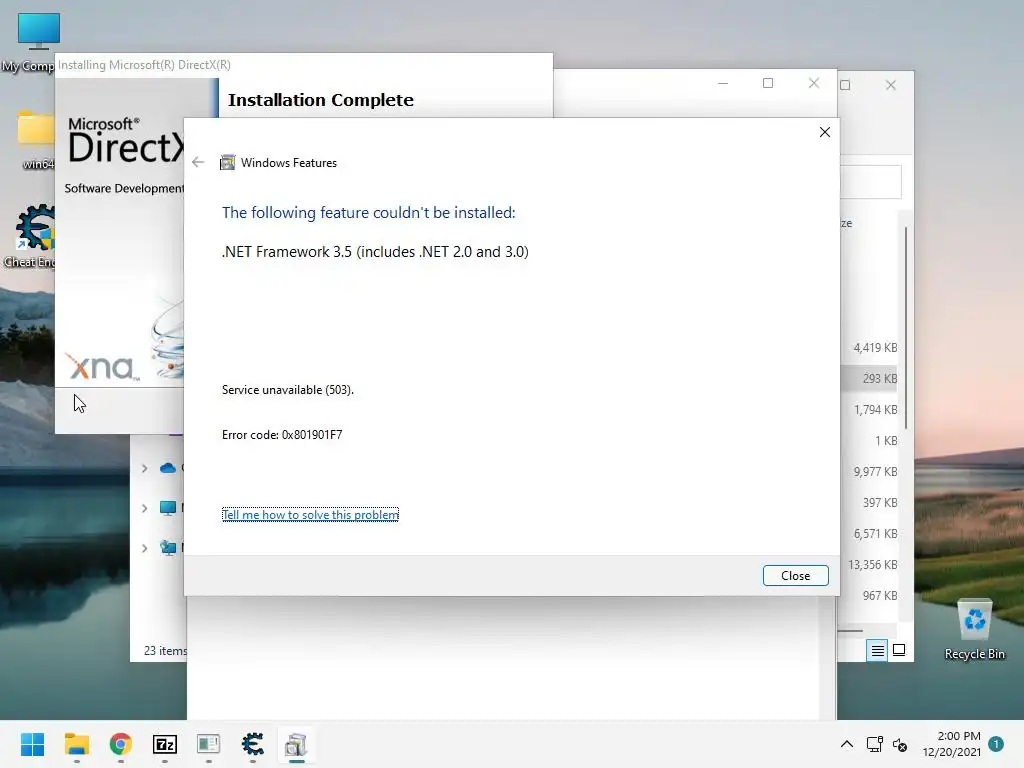Image resolution: width=1024 pixels, height=768 pixels.
Task: Open the clock showing 2:00 PM
Action: coord(952,744)
